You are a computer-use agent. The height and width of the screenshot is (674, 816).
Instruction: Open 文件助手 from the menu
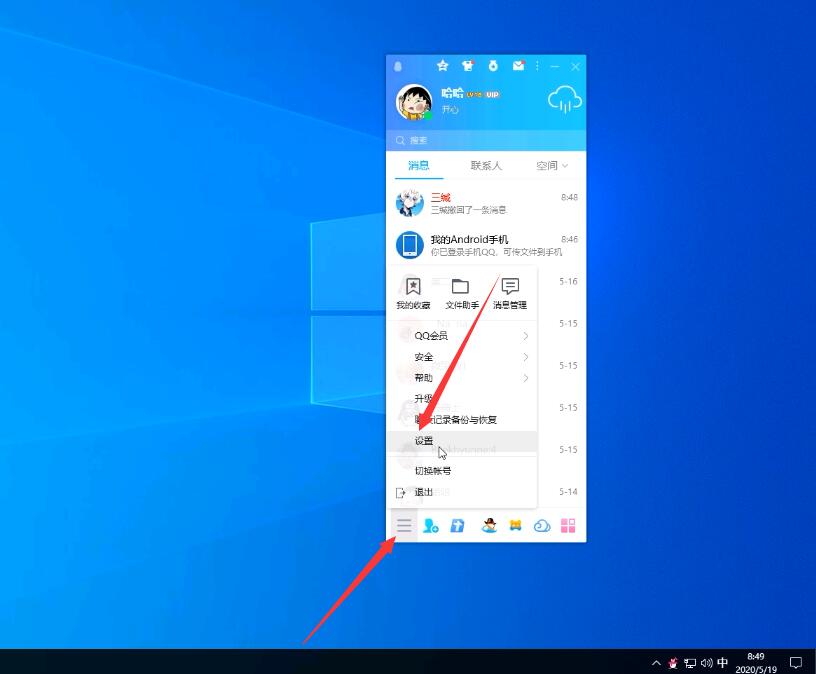pos(462,294)
